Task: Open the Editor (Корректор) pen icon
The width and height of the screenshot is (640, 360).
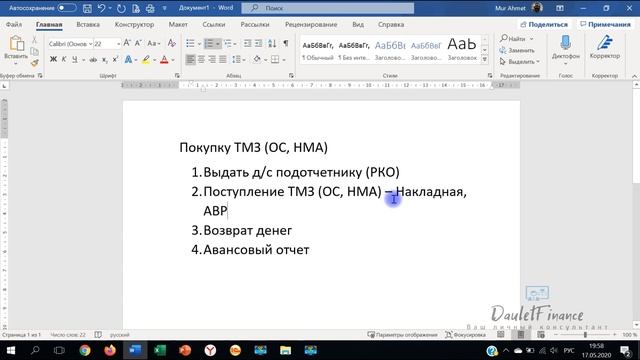Action: pos(604,43)
